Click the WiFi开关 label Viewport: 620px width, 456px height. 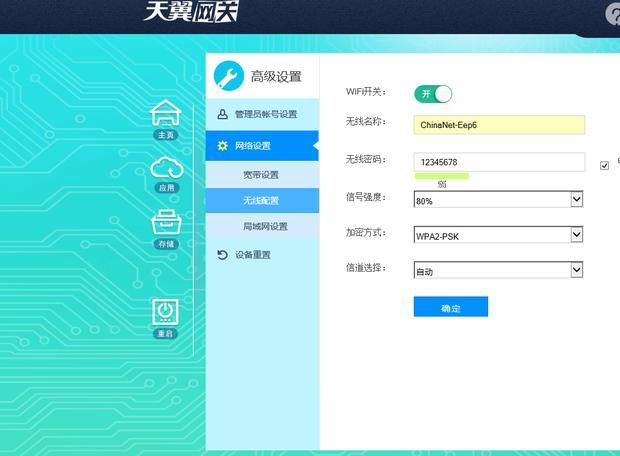click(366, 92)
